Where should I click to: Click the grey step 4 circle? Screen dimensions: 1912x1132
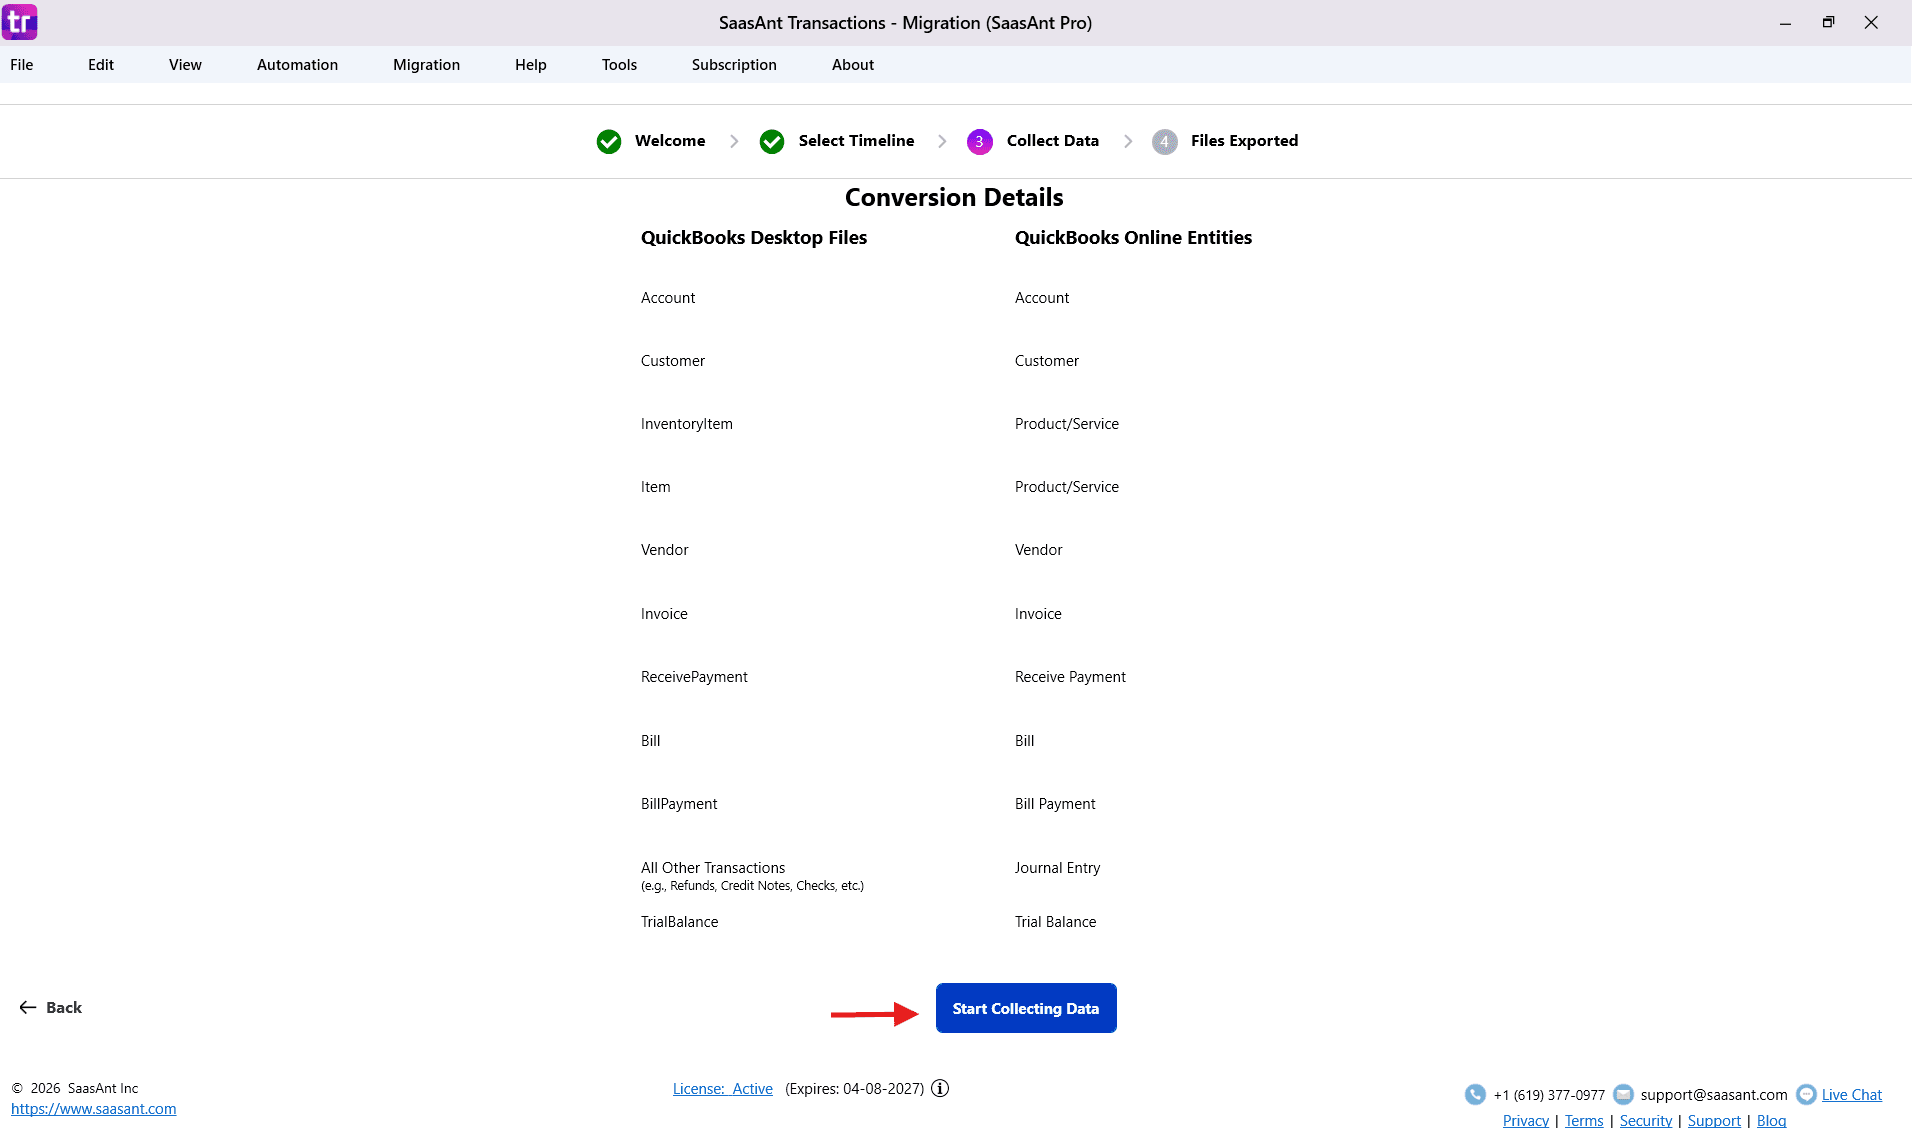[1165, 141]
